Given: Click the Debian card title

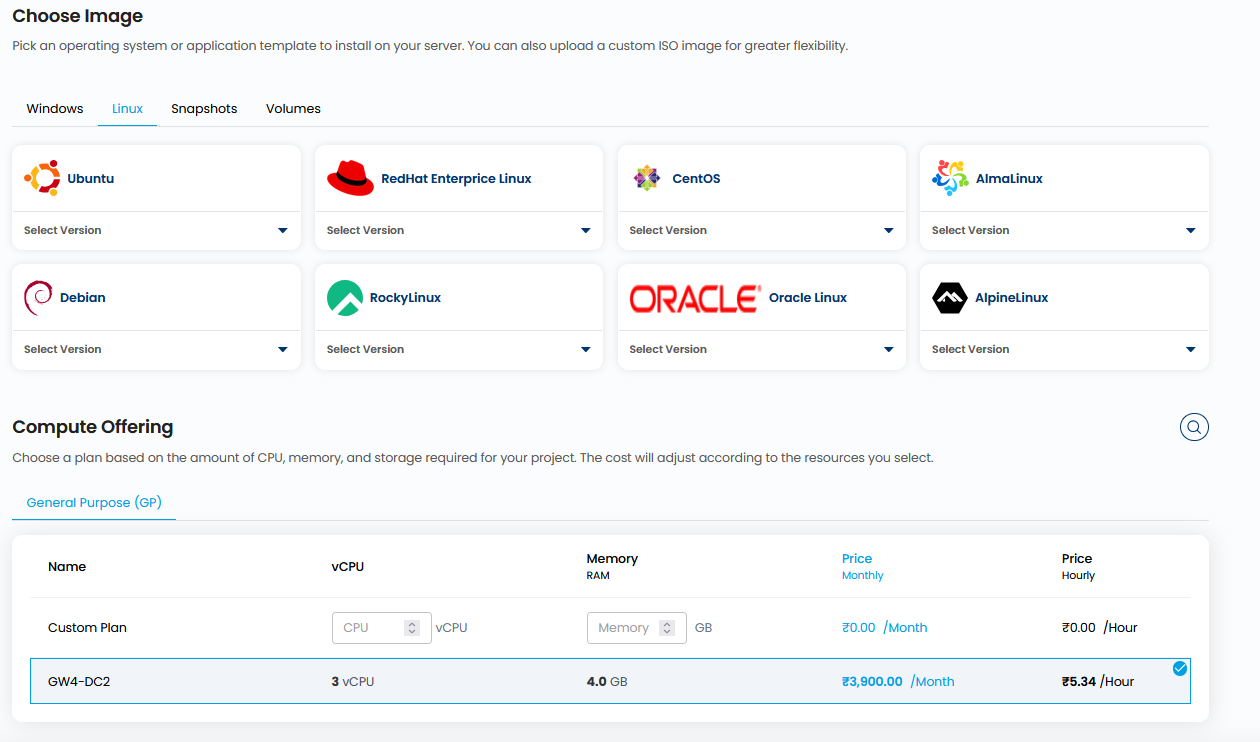Looking at the screenshot, I should click(x=83, y=298).
